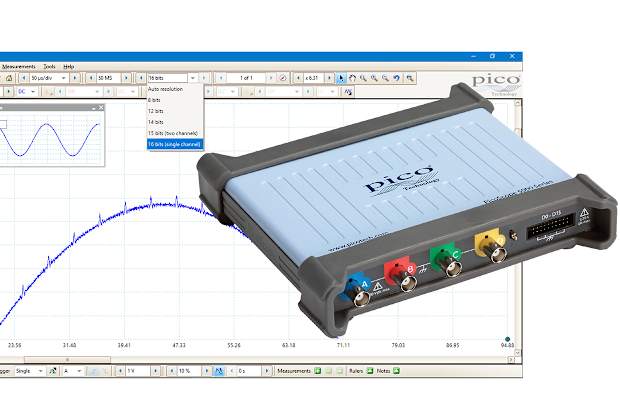Open the Tools menu
The image size is (620, 413).
[x=49, y=66]
